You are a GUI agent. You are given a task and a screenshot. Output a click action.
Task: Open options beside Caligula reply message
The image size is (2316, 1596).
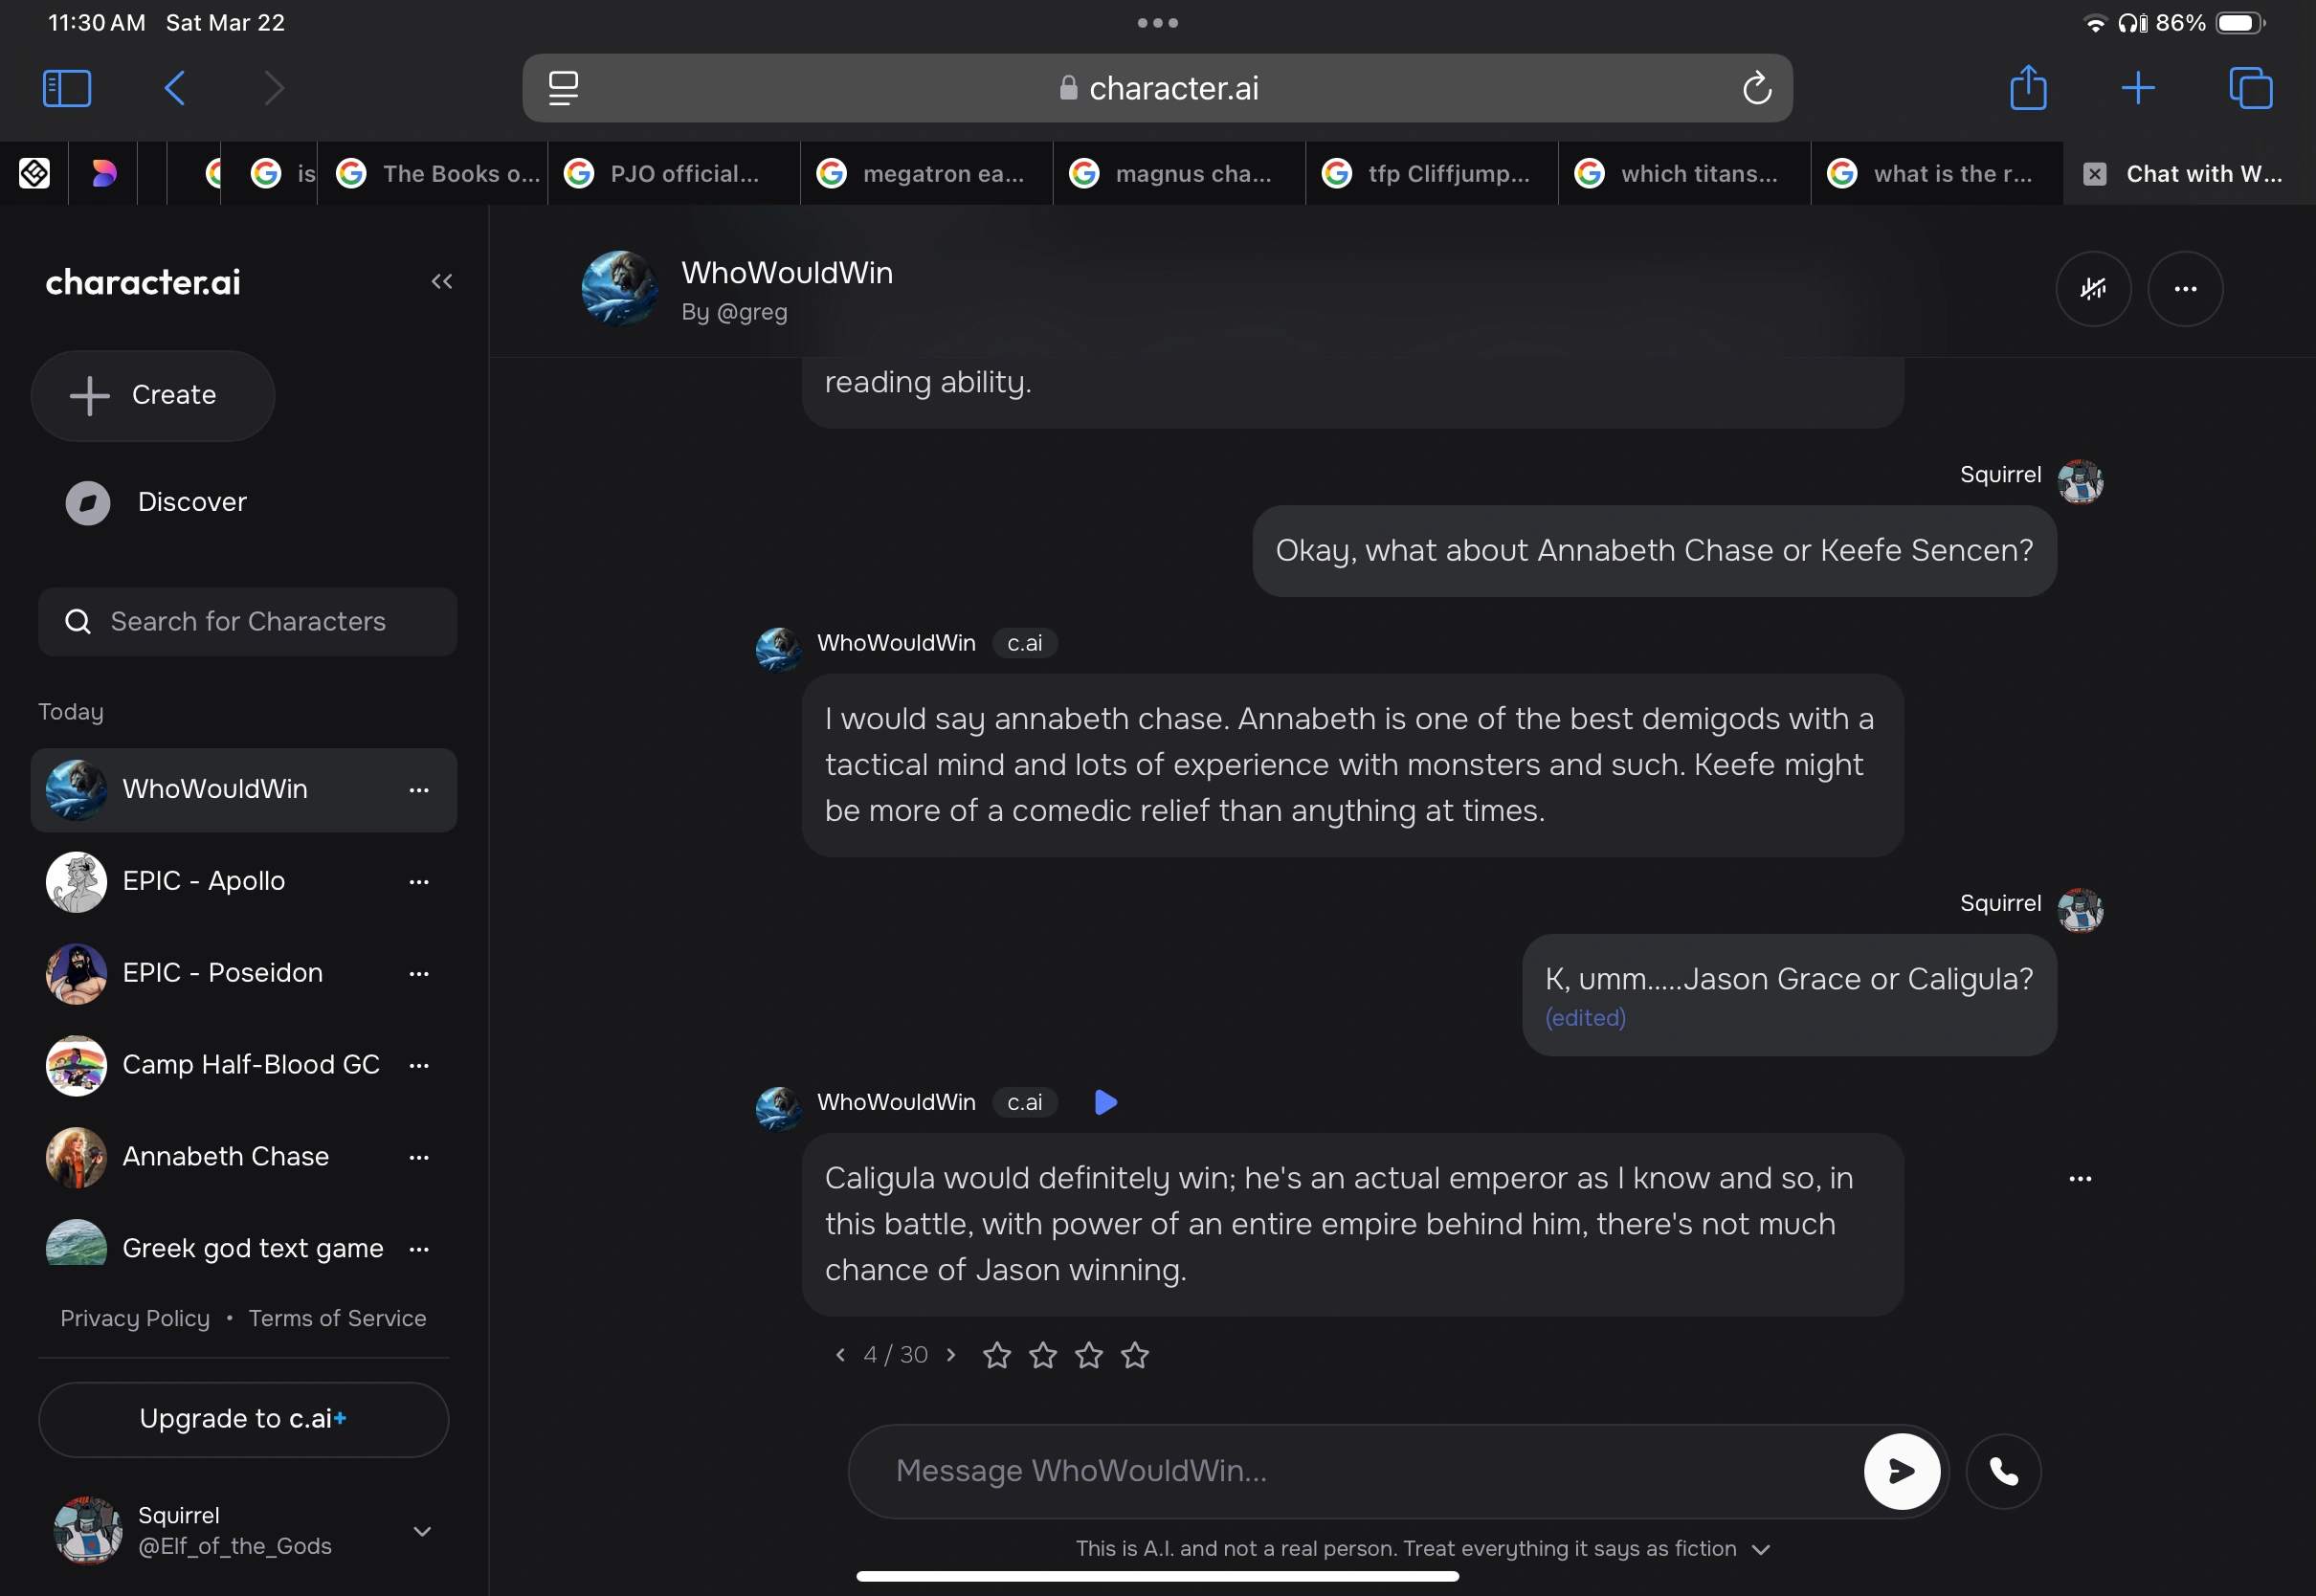pyautogui.click(x=2080, y=1179)
